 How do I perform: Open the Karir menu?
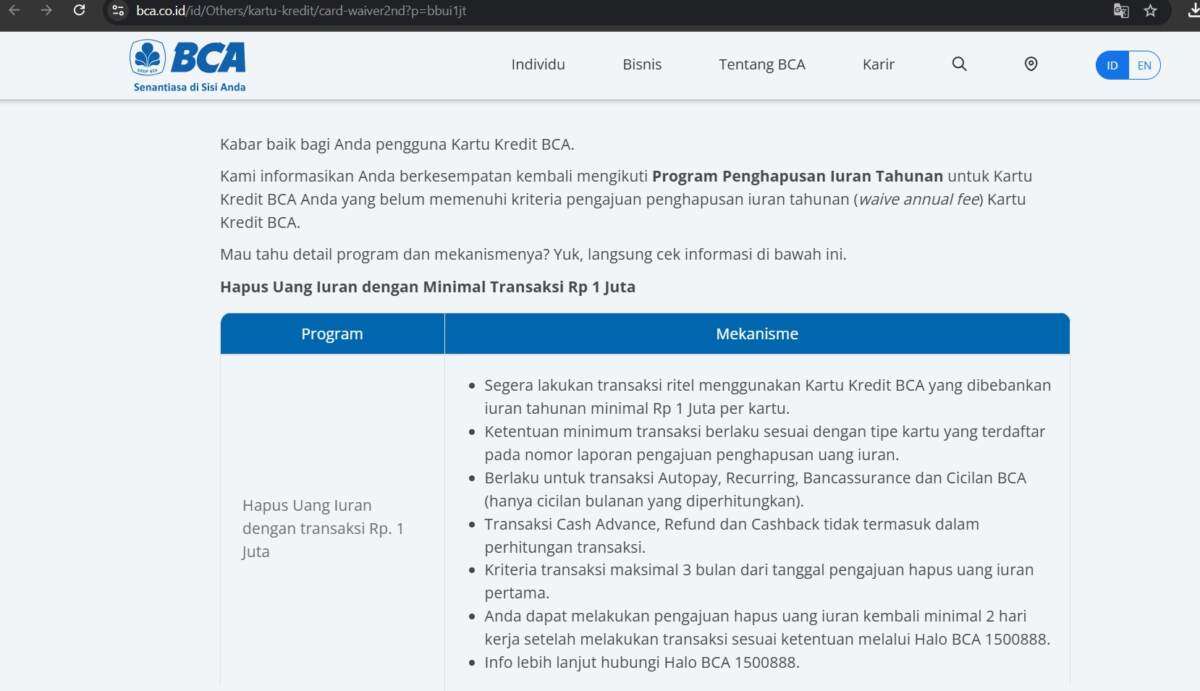(878, 64)
